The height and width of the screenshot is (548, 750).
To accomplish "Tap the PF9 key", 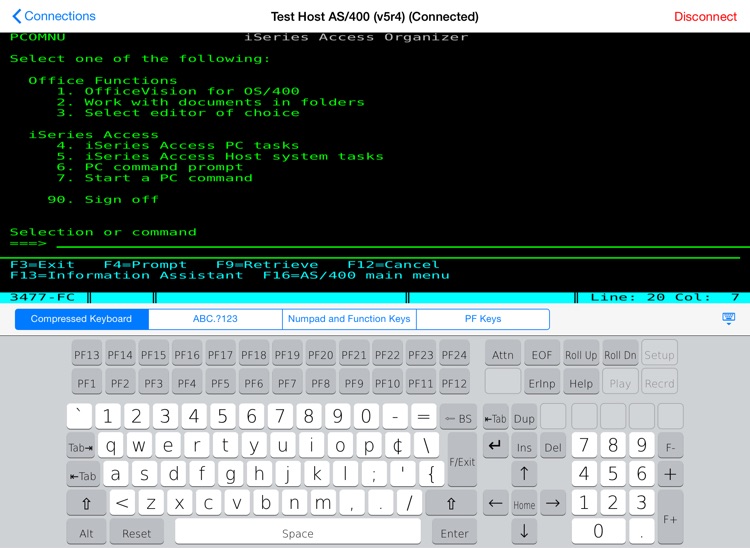I will [x=354, y=384].
